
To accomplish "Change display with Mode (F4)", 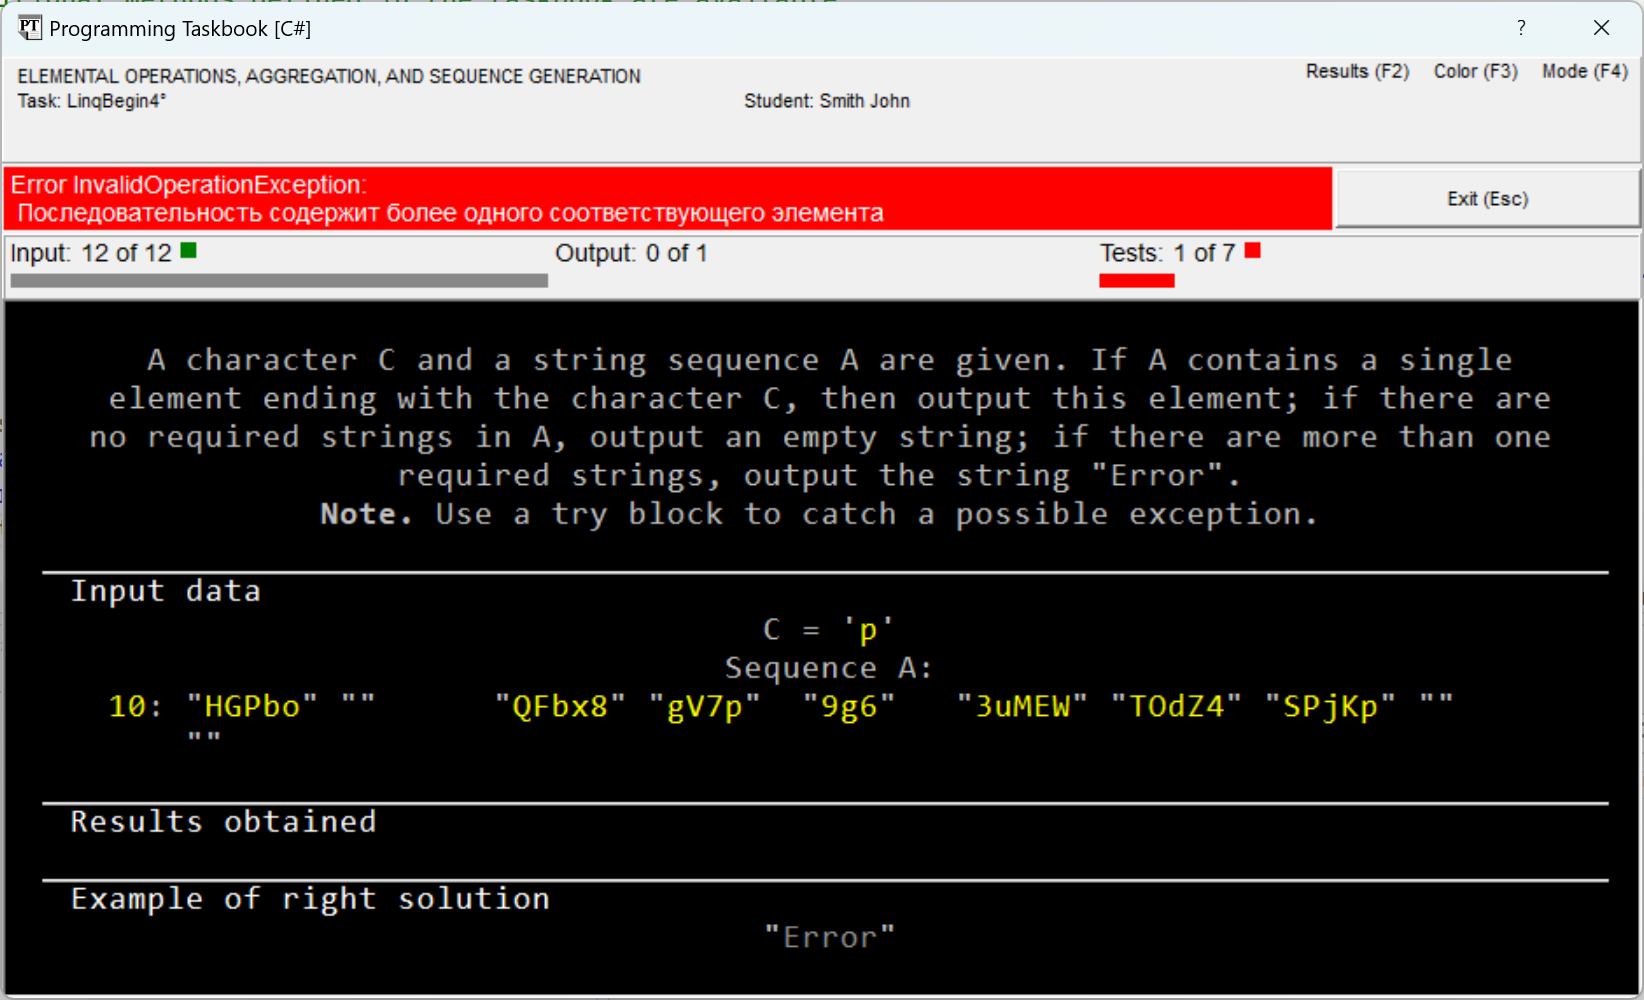I will coord(1584,71).
